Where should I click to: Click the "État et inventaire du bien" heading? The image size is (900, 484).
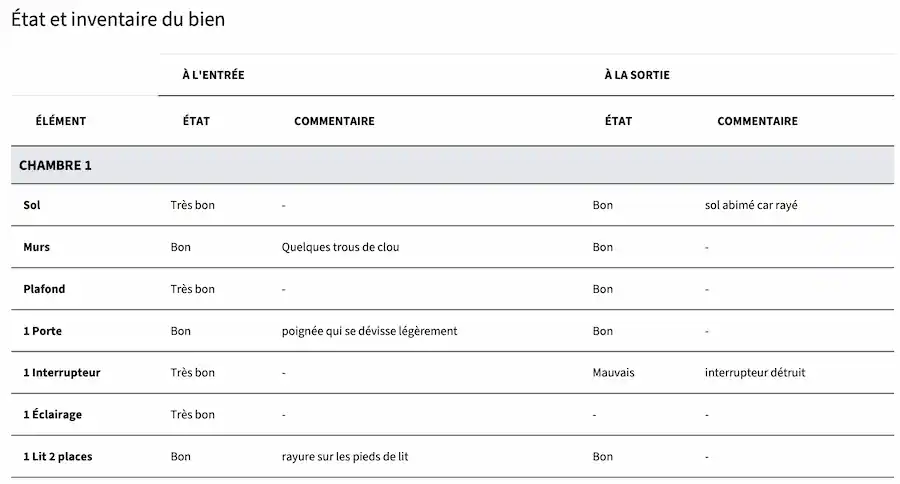tap(118, 19)
